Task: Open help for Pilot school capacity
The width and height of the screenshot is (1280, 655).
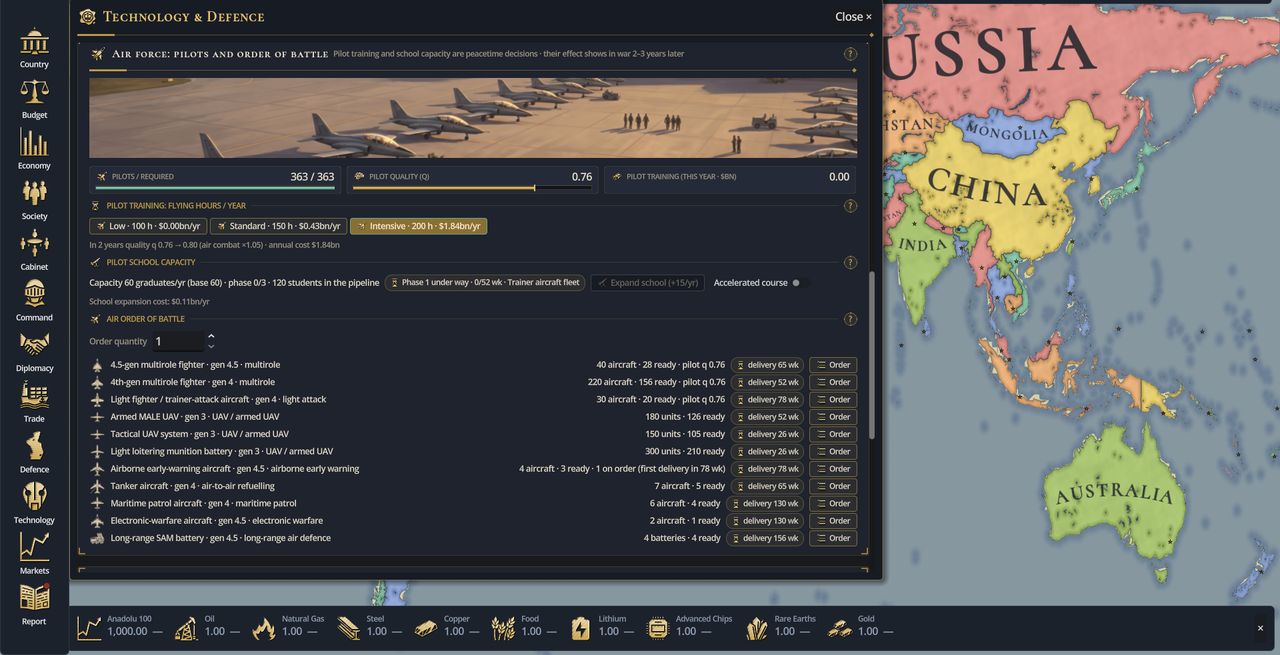Action: pos(850,262)
